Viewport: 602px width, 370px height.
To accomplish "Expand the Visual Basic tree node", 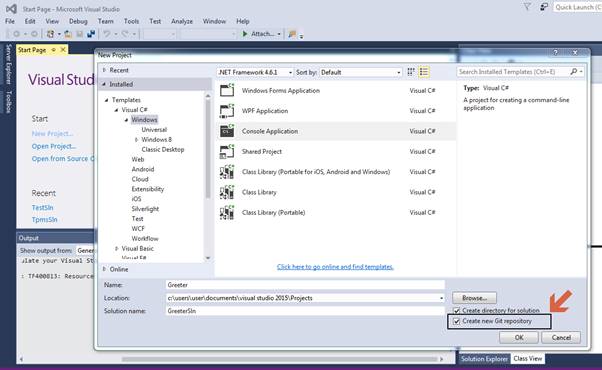I will coord(116,249).
